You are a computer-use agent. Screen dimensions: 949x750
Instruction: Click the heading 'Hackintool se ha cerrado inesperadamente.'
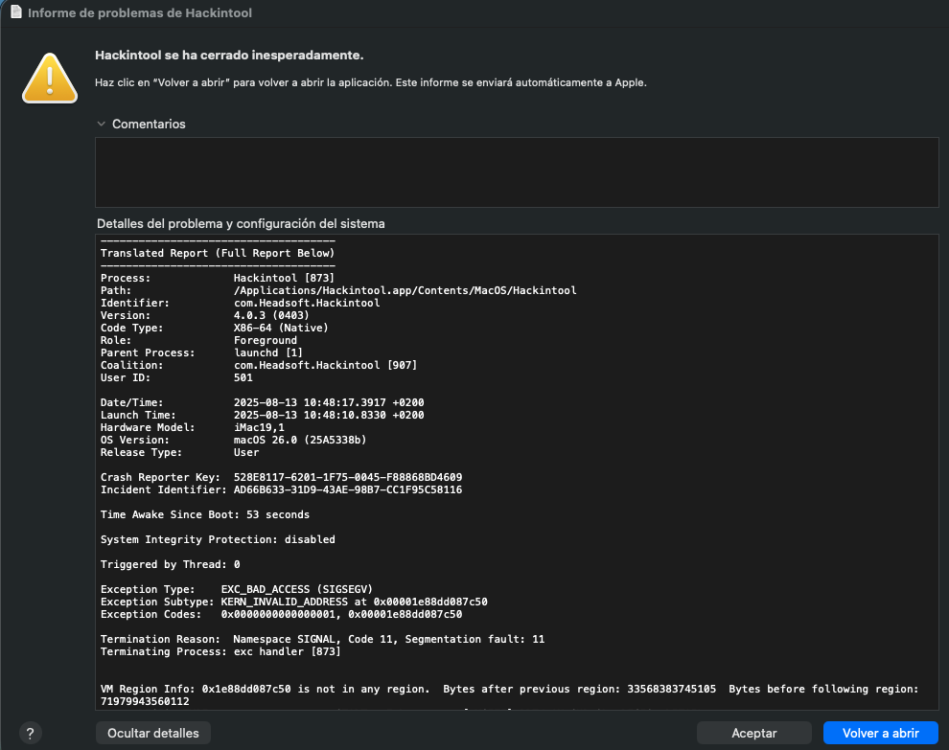(229, 55)
